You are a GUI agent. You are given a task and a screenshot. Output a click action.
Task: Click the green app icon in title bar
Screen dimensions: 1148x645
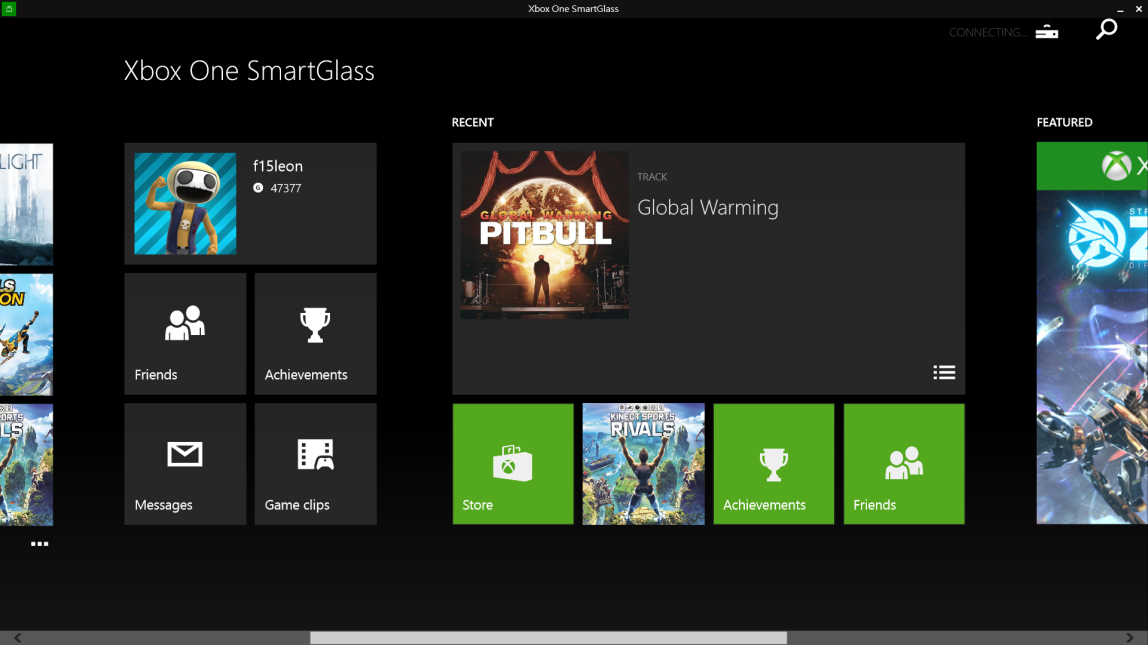point(9,8)
